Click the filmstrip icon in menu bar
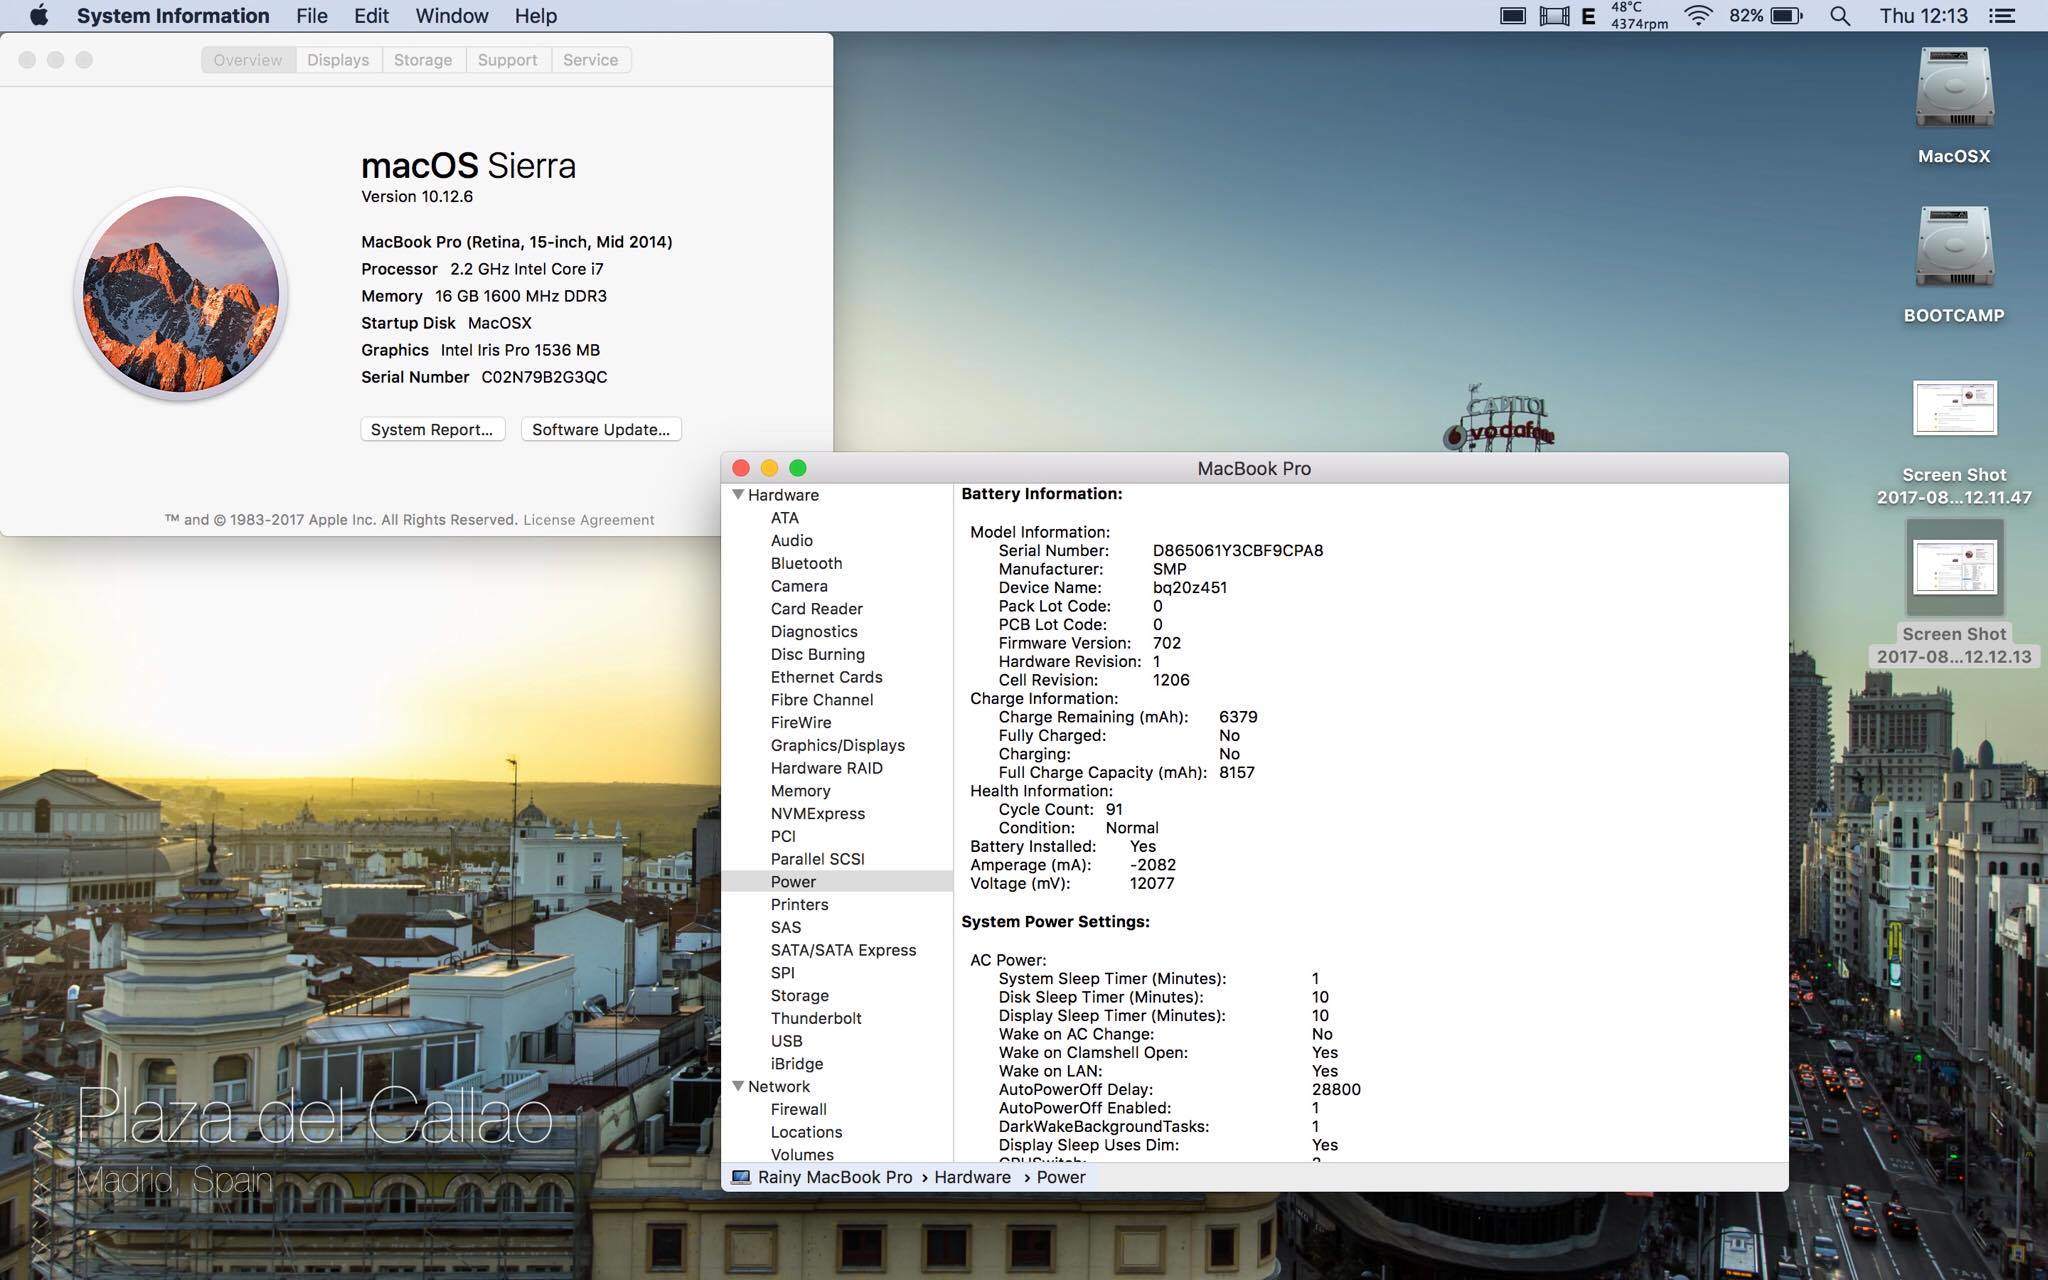Screen dimensions: 2048x1280 [1554, 16]
